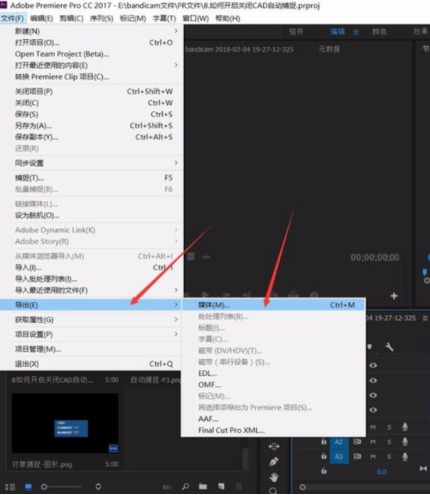Select the Slide tool above the Pen tool

click(274, 446)
